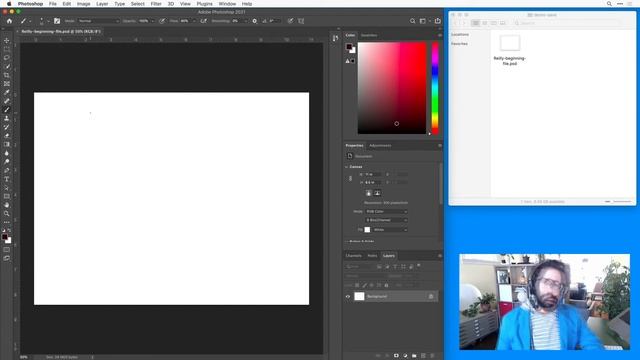Viewport: 640px width, 360px height.
Task: Open the Image menu
Action: click(83, 4)
